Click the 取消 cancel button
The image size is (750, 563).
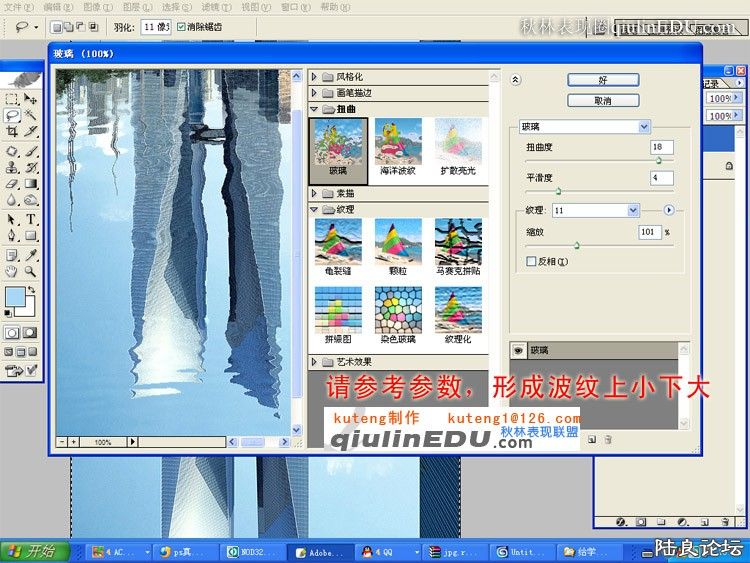[x=602, y=100]
